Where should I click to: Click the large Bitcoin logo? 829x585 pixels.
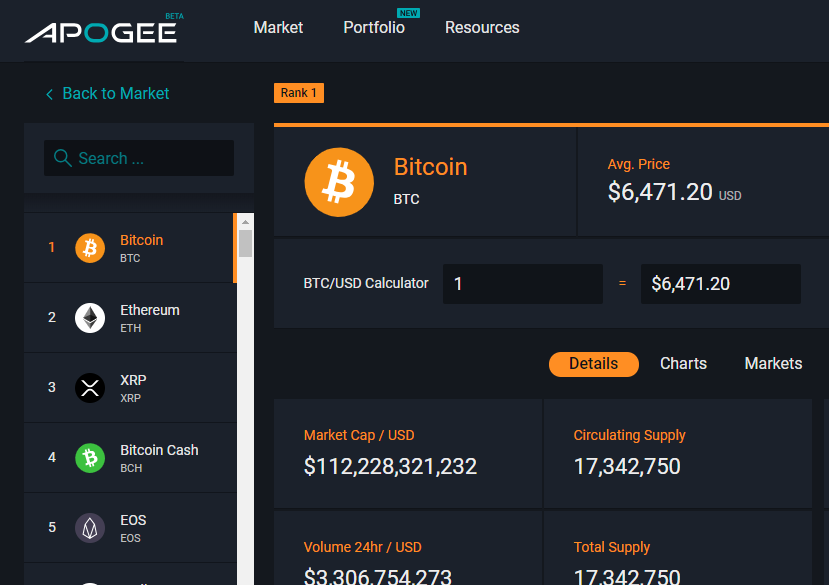339,182
